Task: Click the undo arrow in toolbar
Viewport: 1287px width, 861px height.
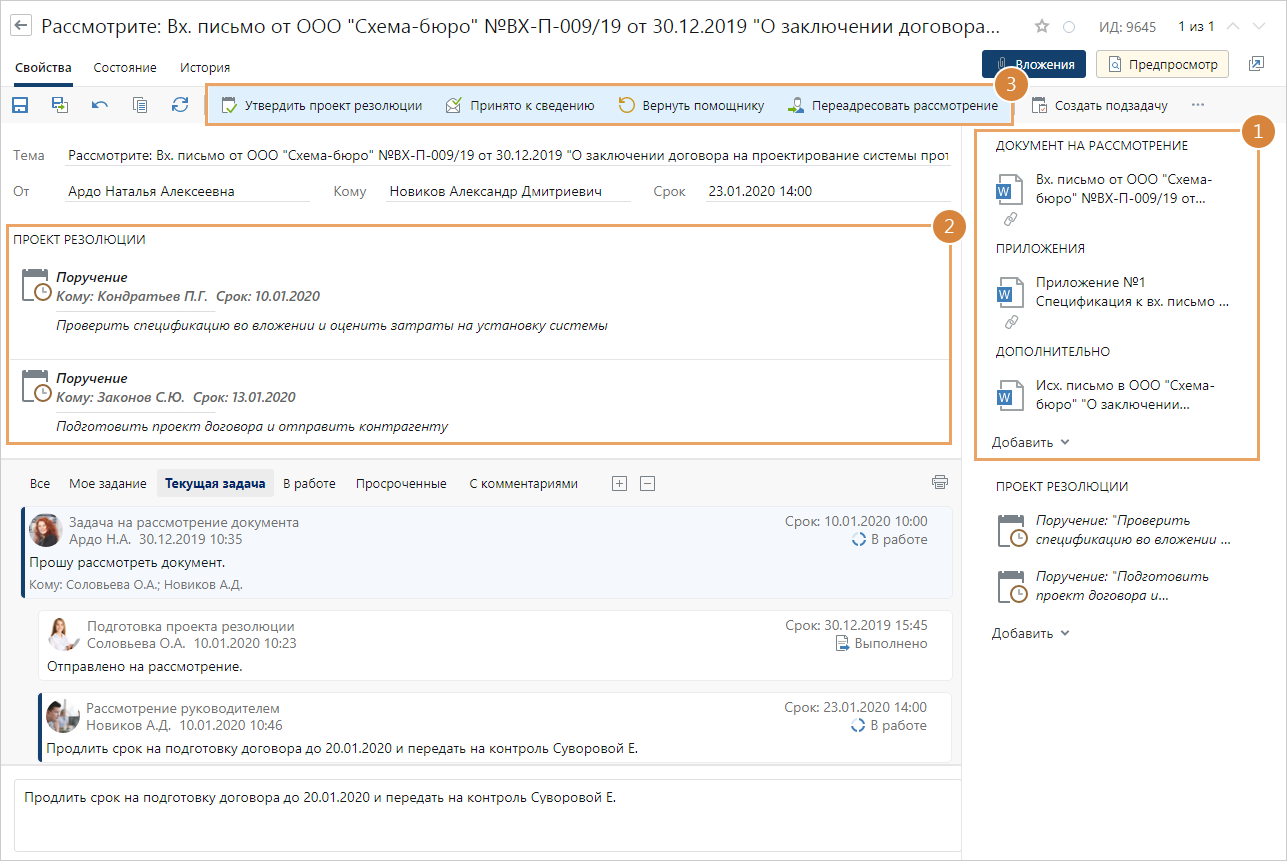Action: point(100,105)
